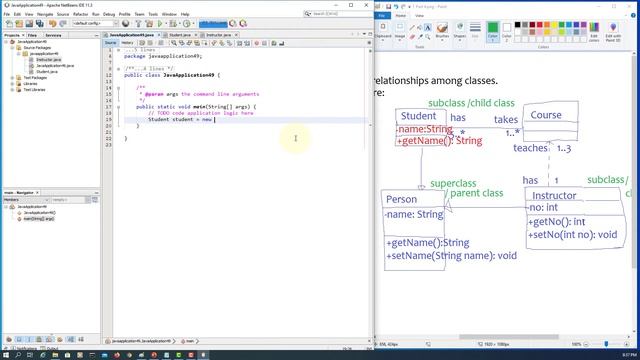Screen dimensions: 640x360
Task: Adjust Paint zoom slider
Action: [606, 344]
